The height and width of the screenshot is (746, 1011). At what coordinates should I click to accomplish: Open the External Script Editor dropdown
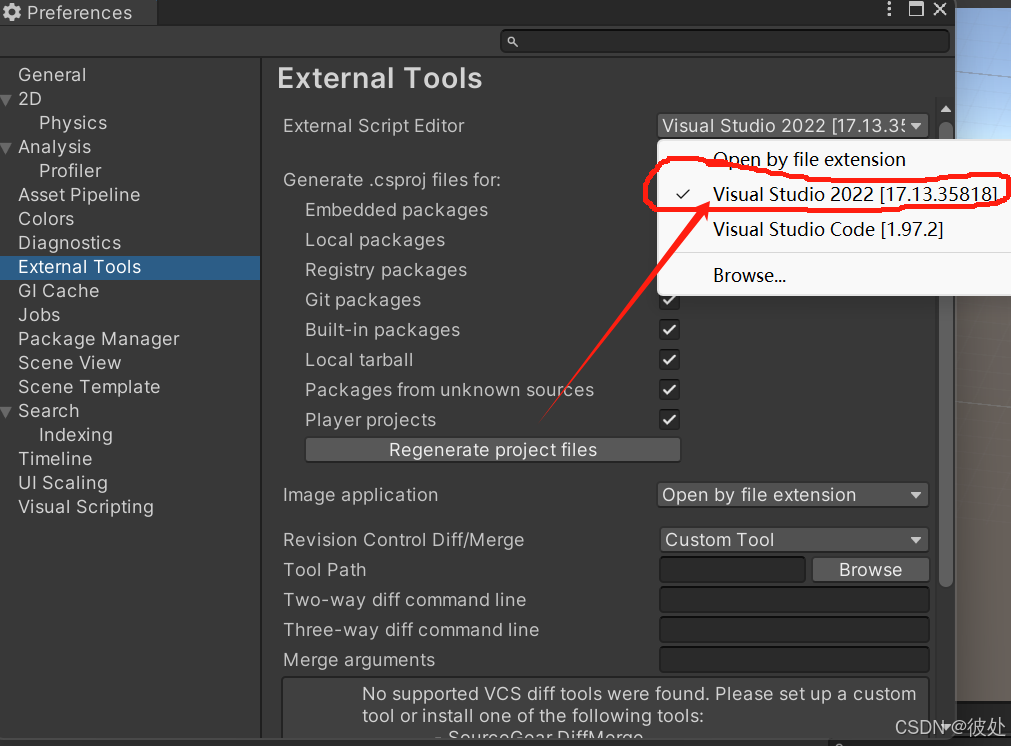click(x=793, y=126)
